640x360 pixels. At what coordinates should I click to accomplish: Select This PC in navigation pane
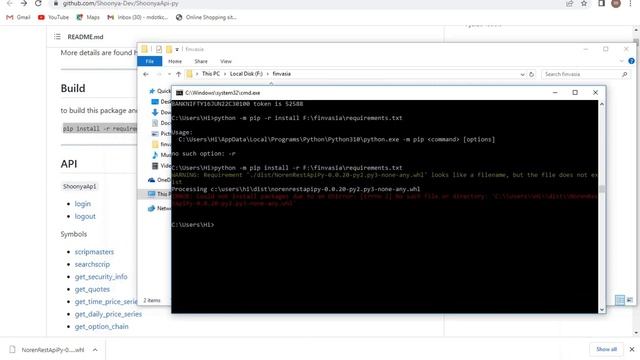(x=159, y=193)
